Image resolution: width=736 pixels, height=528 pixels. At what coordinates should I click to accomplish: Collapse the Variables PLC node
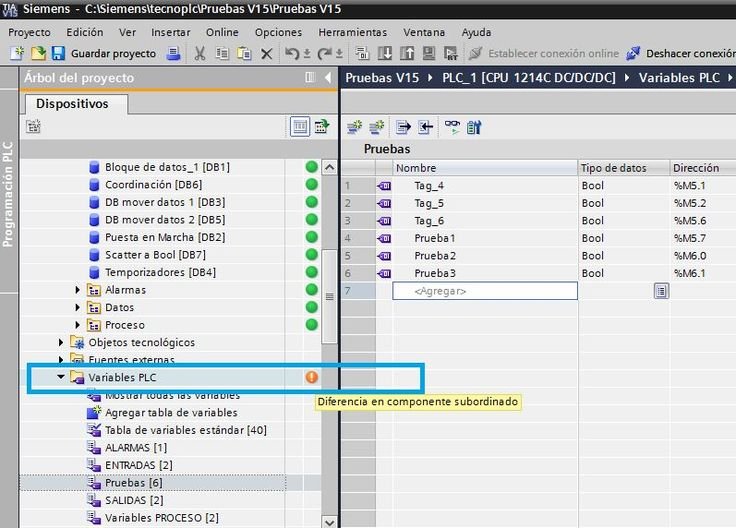pos(61,377)
